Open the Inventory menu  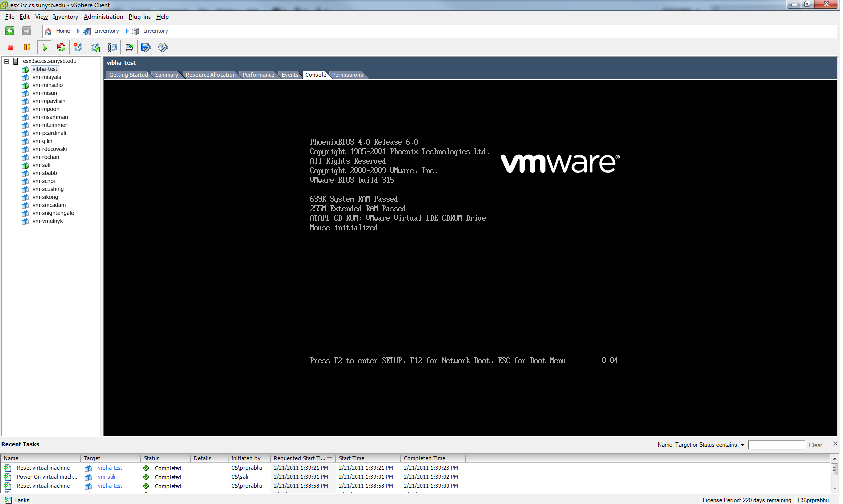66,17
